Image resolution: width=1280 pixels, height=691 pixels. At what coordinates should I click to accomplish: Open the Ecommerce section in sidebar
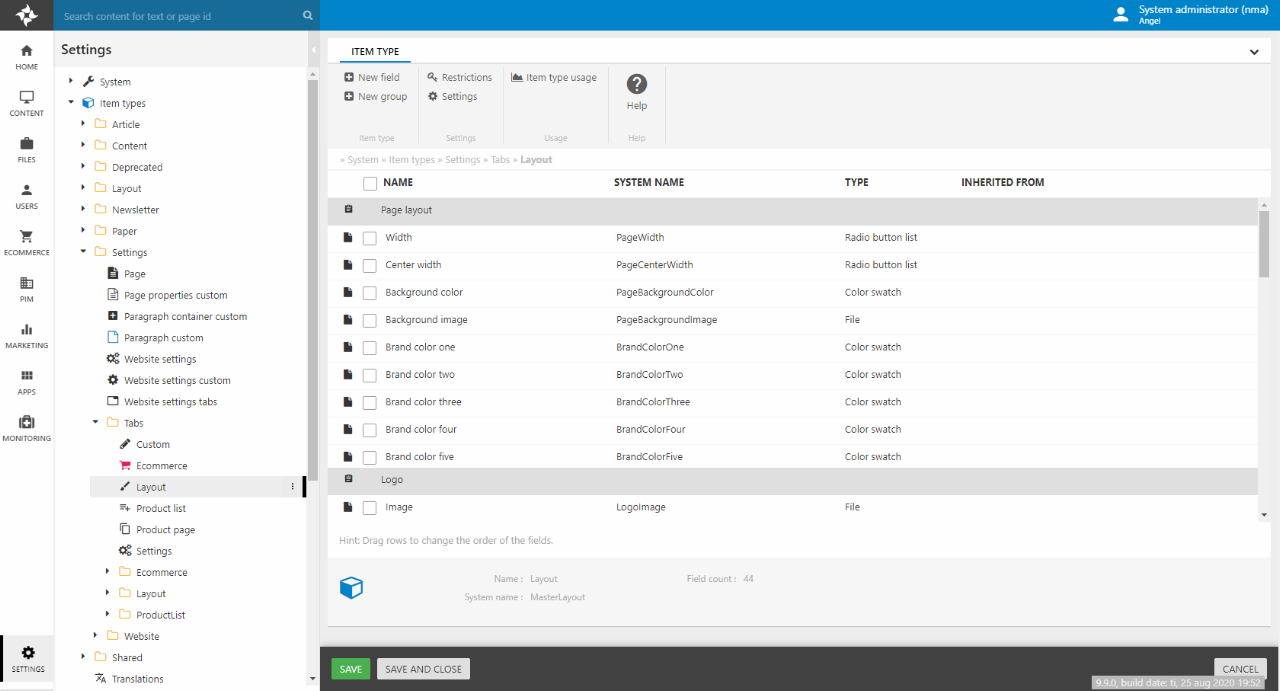pyautogui.click(x=27, y=242)
